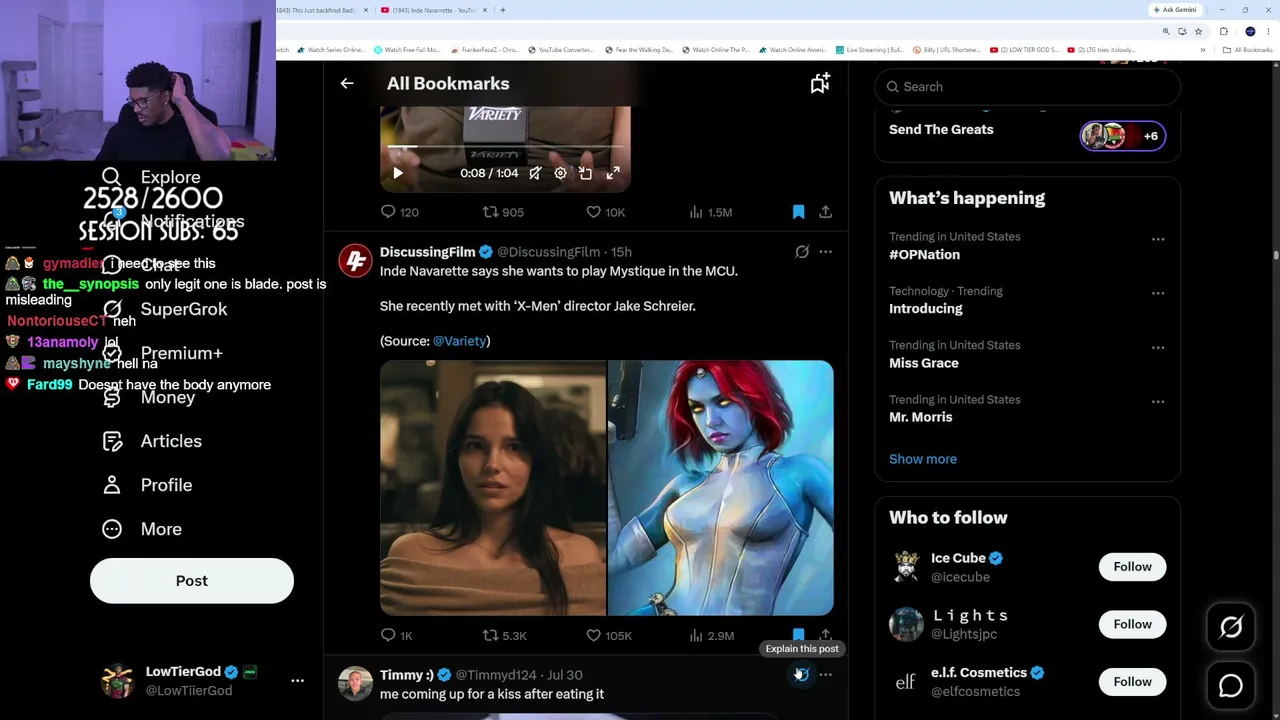The height and width of the screenshot is (720, 1280).
Task: View analytics of post with 2.9M views
Action: [711, 635]
